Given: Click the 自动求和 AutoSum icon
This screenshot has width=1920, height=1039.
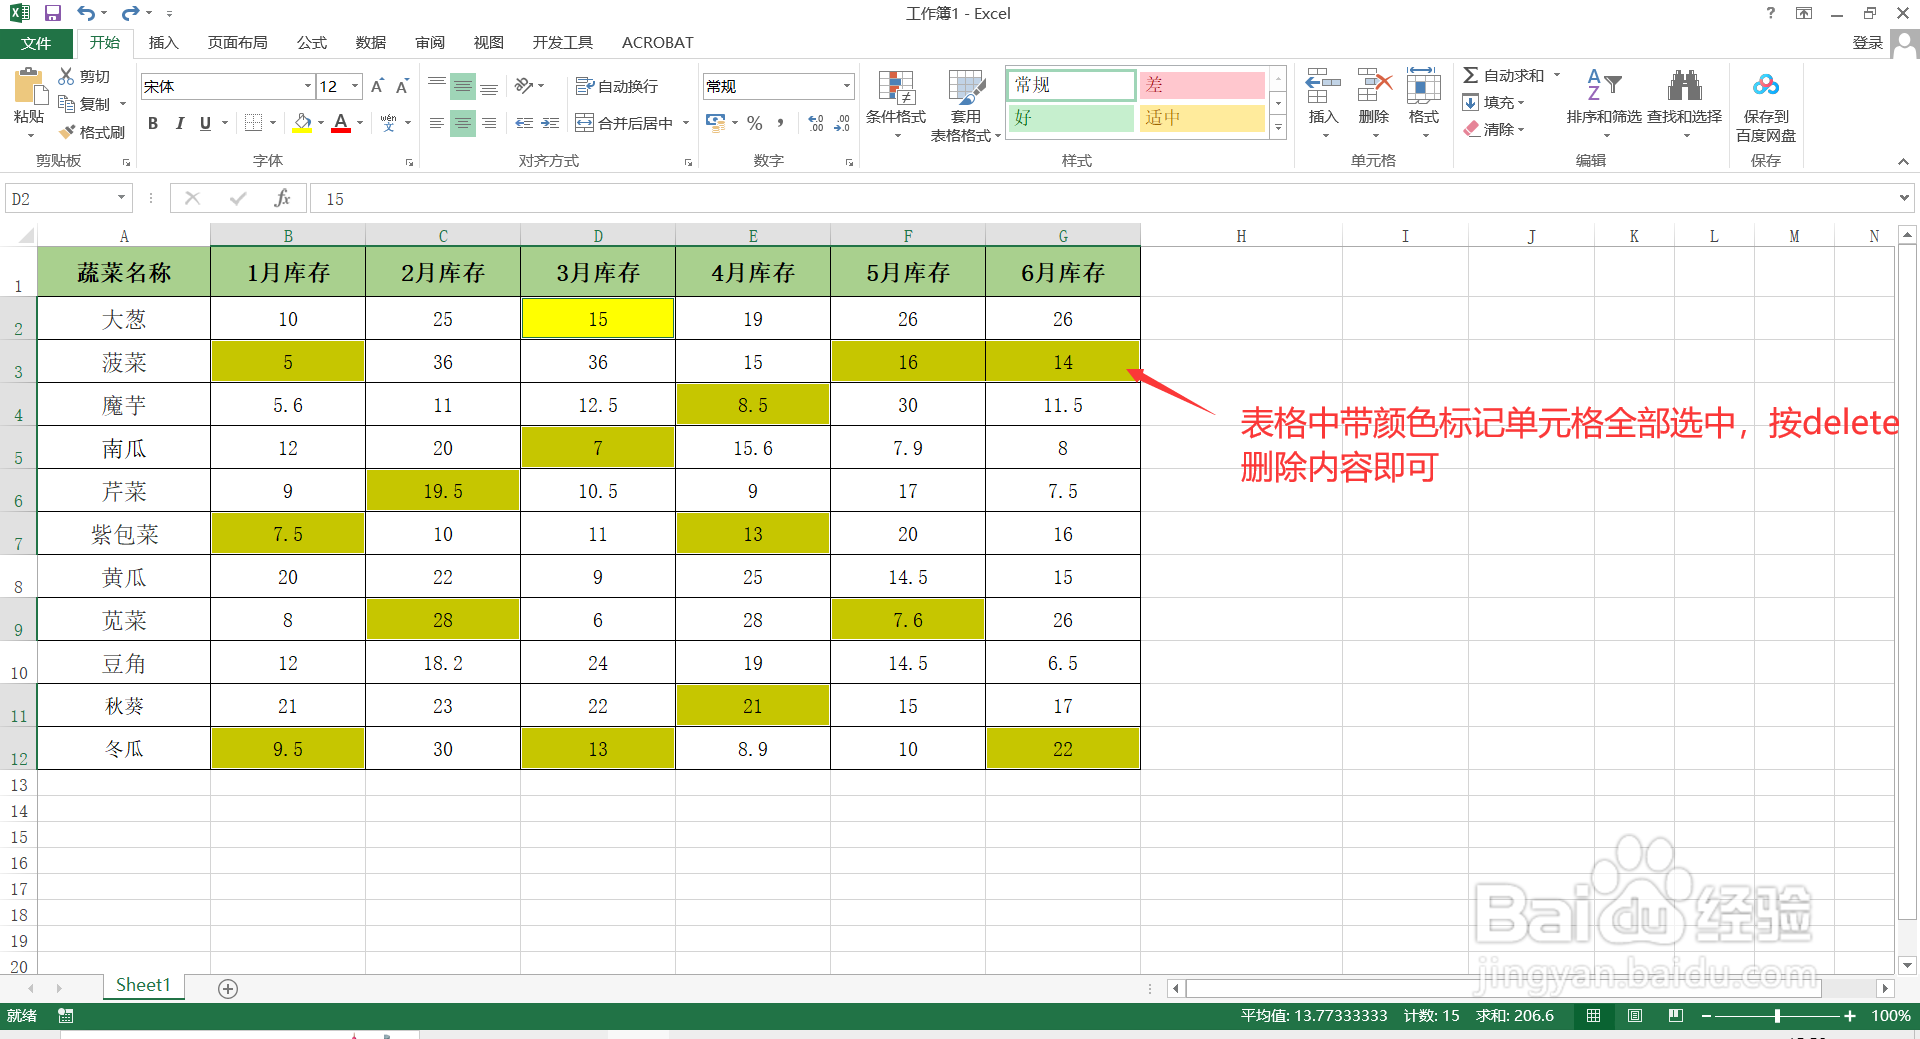Looking at the screenshot, I should point(1470,74).
